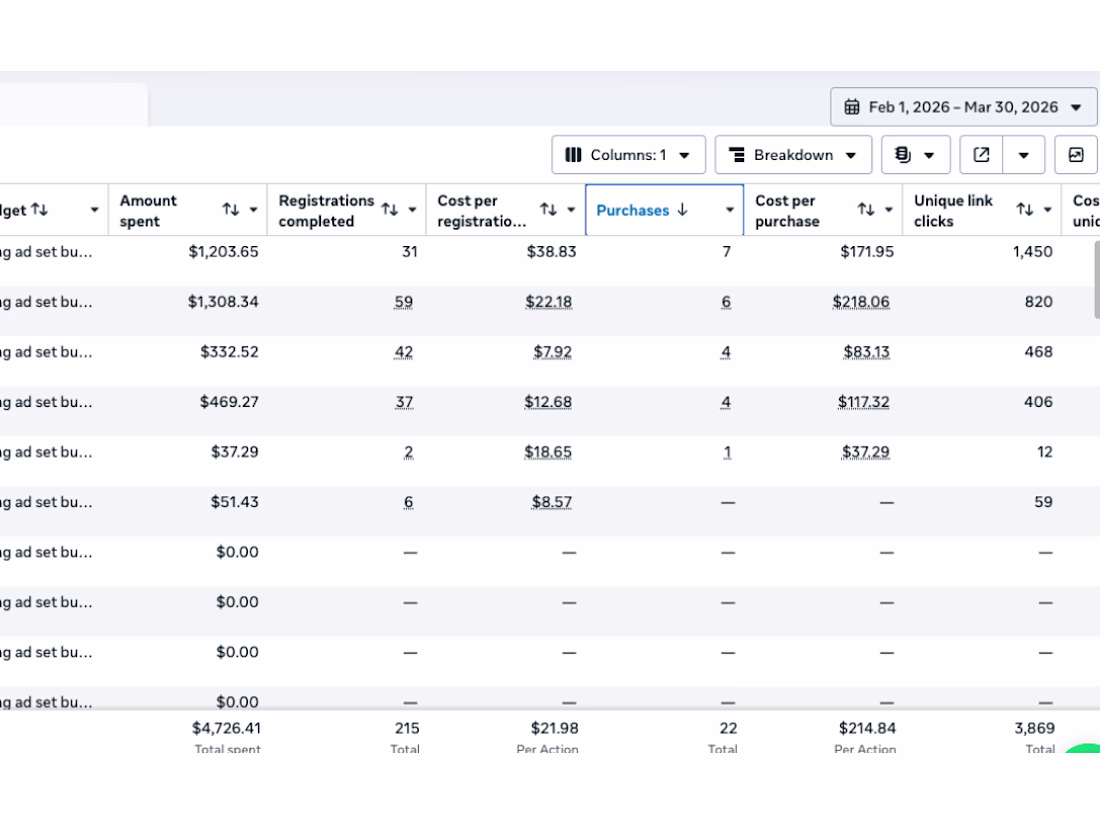Open the date range Feb 1 – Mar 30 picker
Screen dimensions: 1100x825
pyautogui.click(x=963, y=107)
